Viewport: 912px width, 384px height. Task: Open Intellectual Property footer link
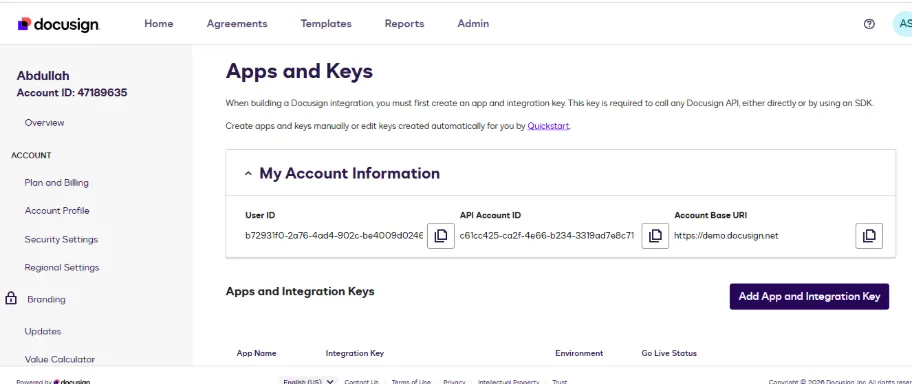coord(508,382)
